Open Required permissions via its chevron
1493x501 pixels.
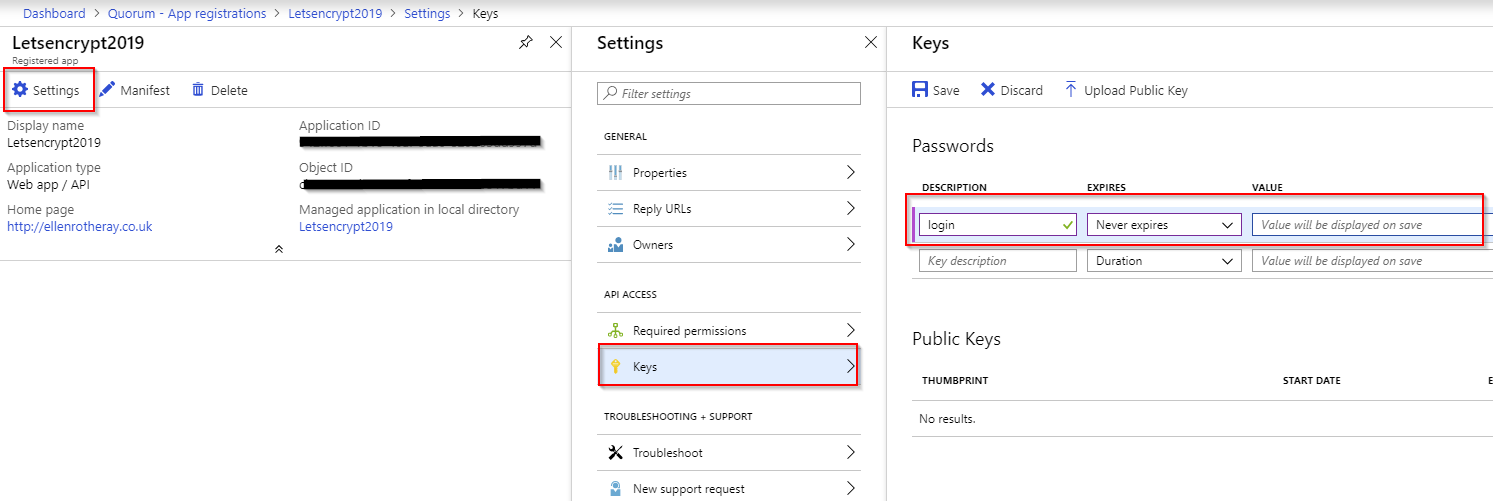pos(851,331)
